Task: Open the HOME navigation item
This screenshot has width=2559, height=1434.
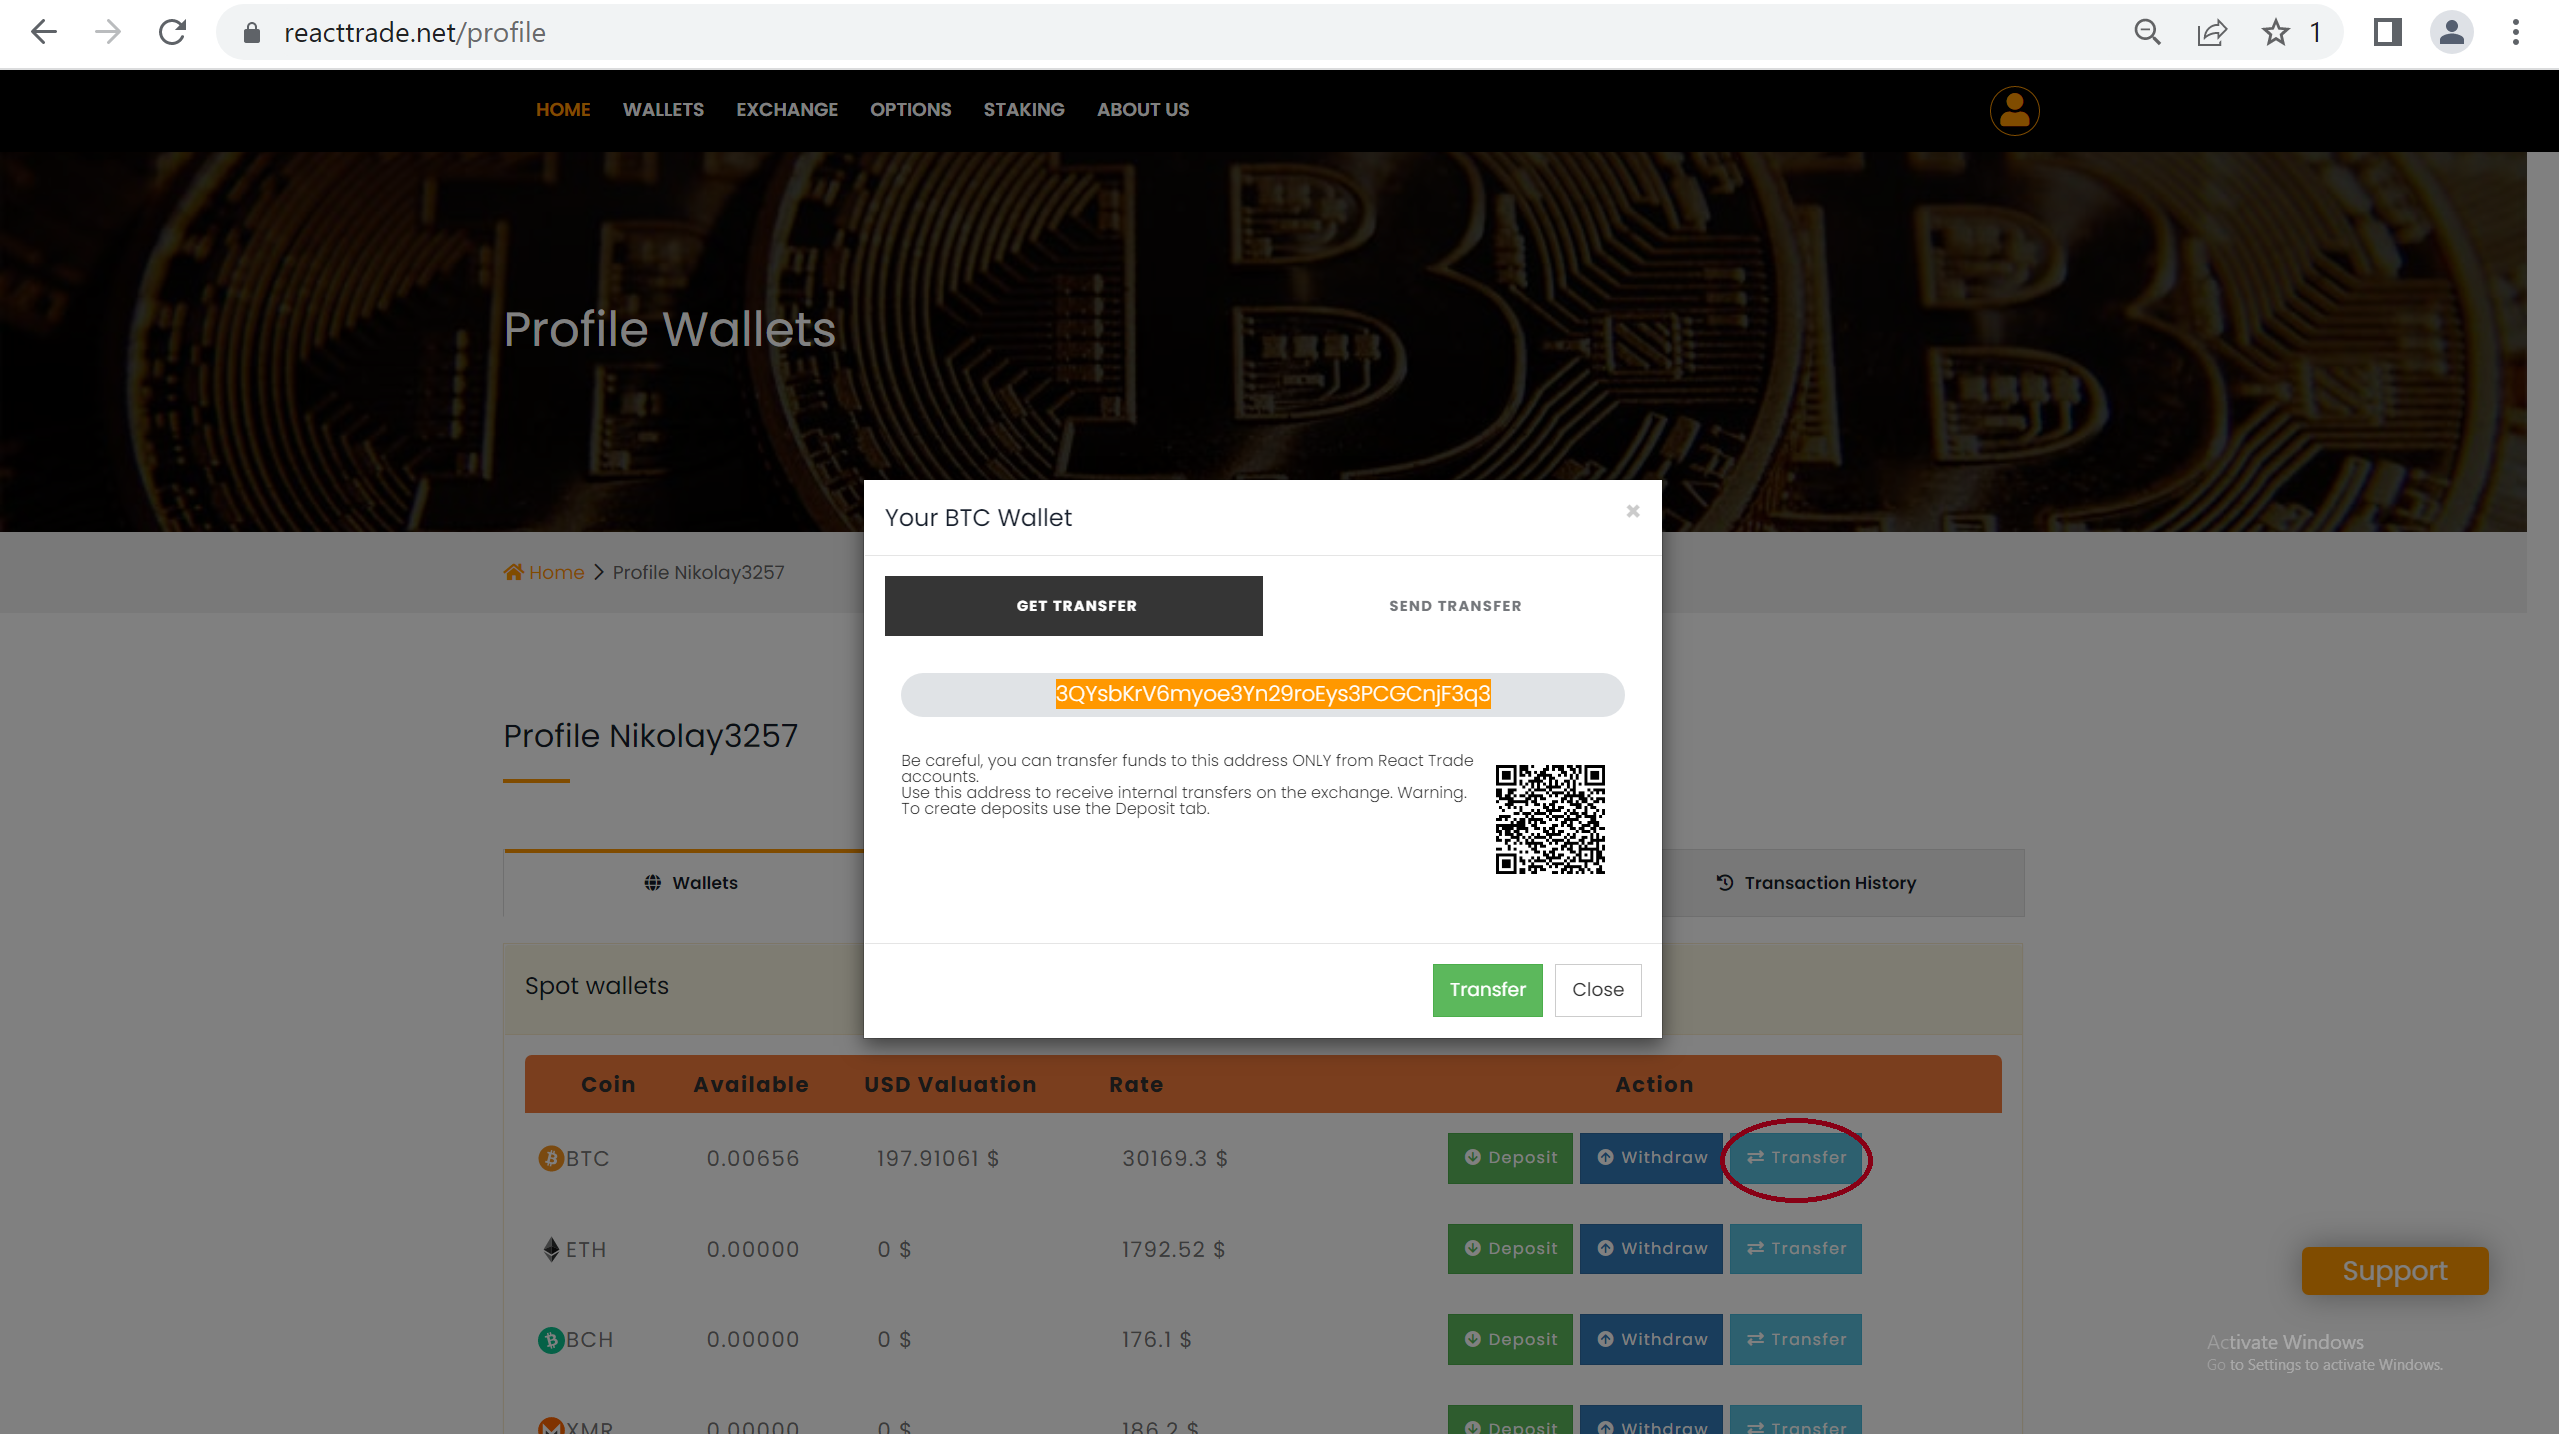Action: pyautogui.click(x=563, y=110)
